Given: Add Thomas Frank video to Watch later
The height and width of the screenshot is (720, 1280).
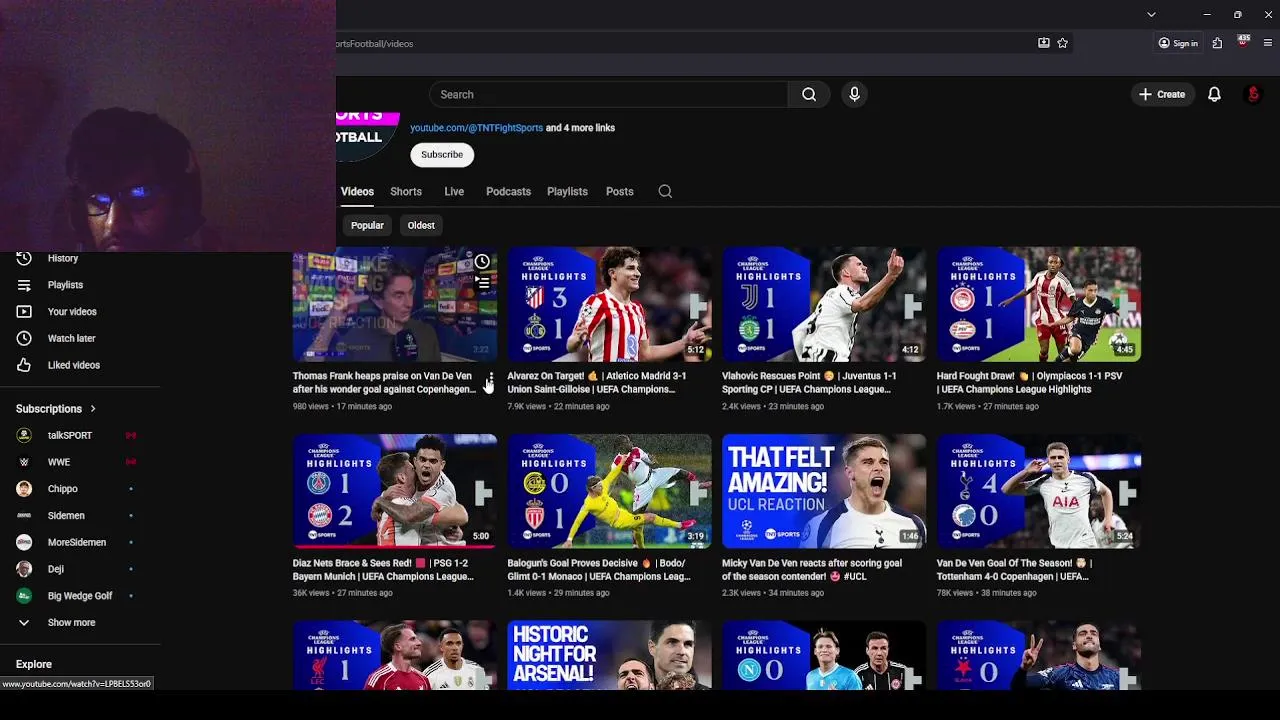Looking at the screenshot, I should point(482,262).
